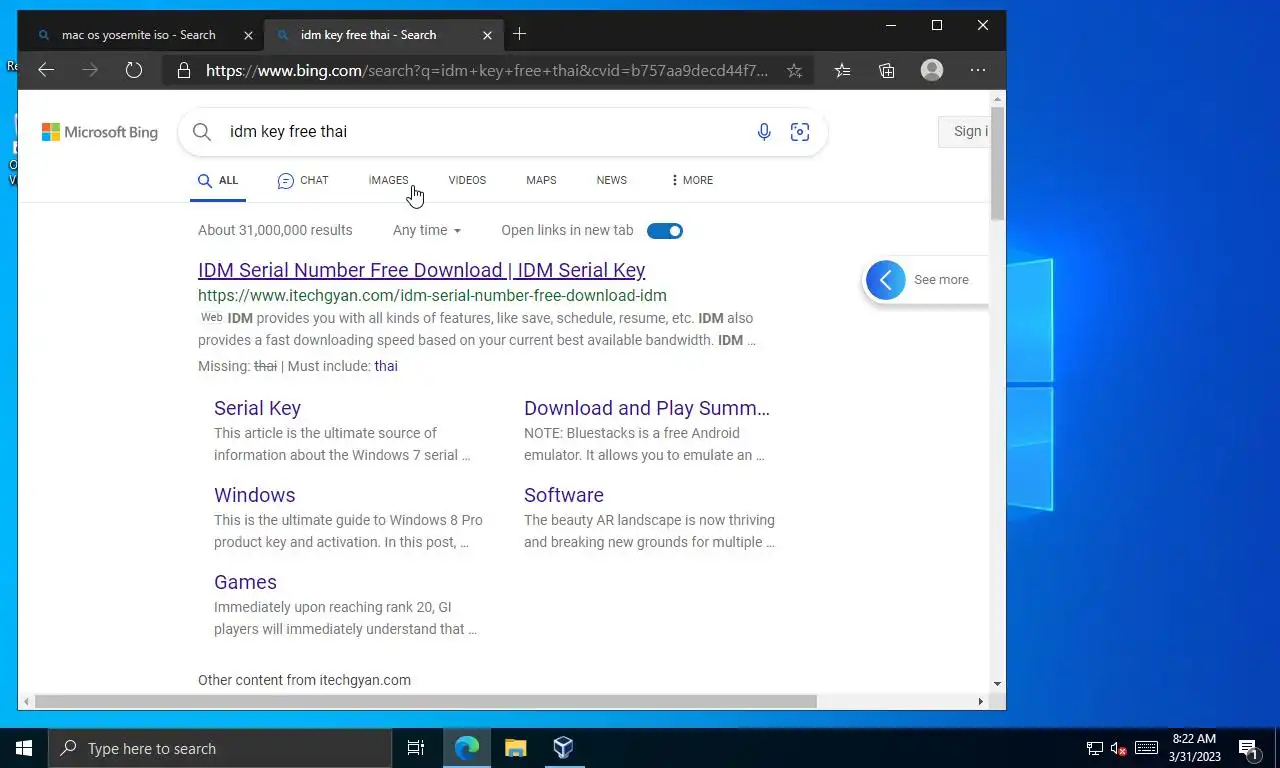Open 'IDM Serial Number Free Download' result
Image resolution: width=1280 pixels, height=768 pixels.
pos(421,270)
